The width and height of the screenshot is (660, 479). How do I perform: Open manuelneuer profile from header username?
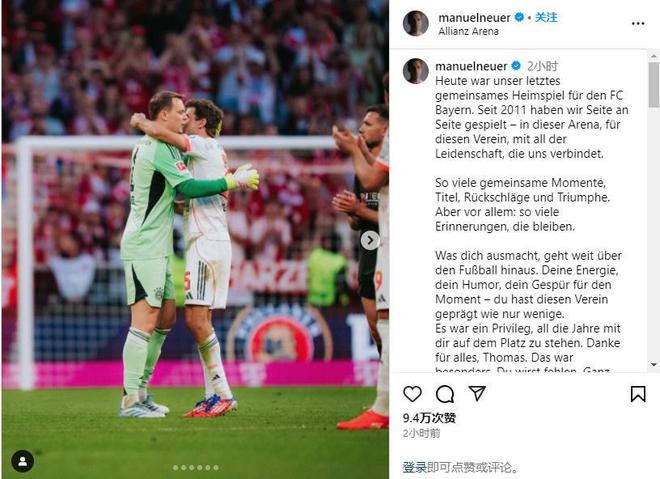[x=474, y=18]
